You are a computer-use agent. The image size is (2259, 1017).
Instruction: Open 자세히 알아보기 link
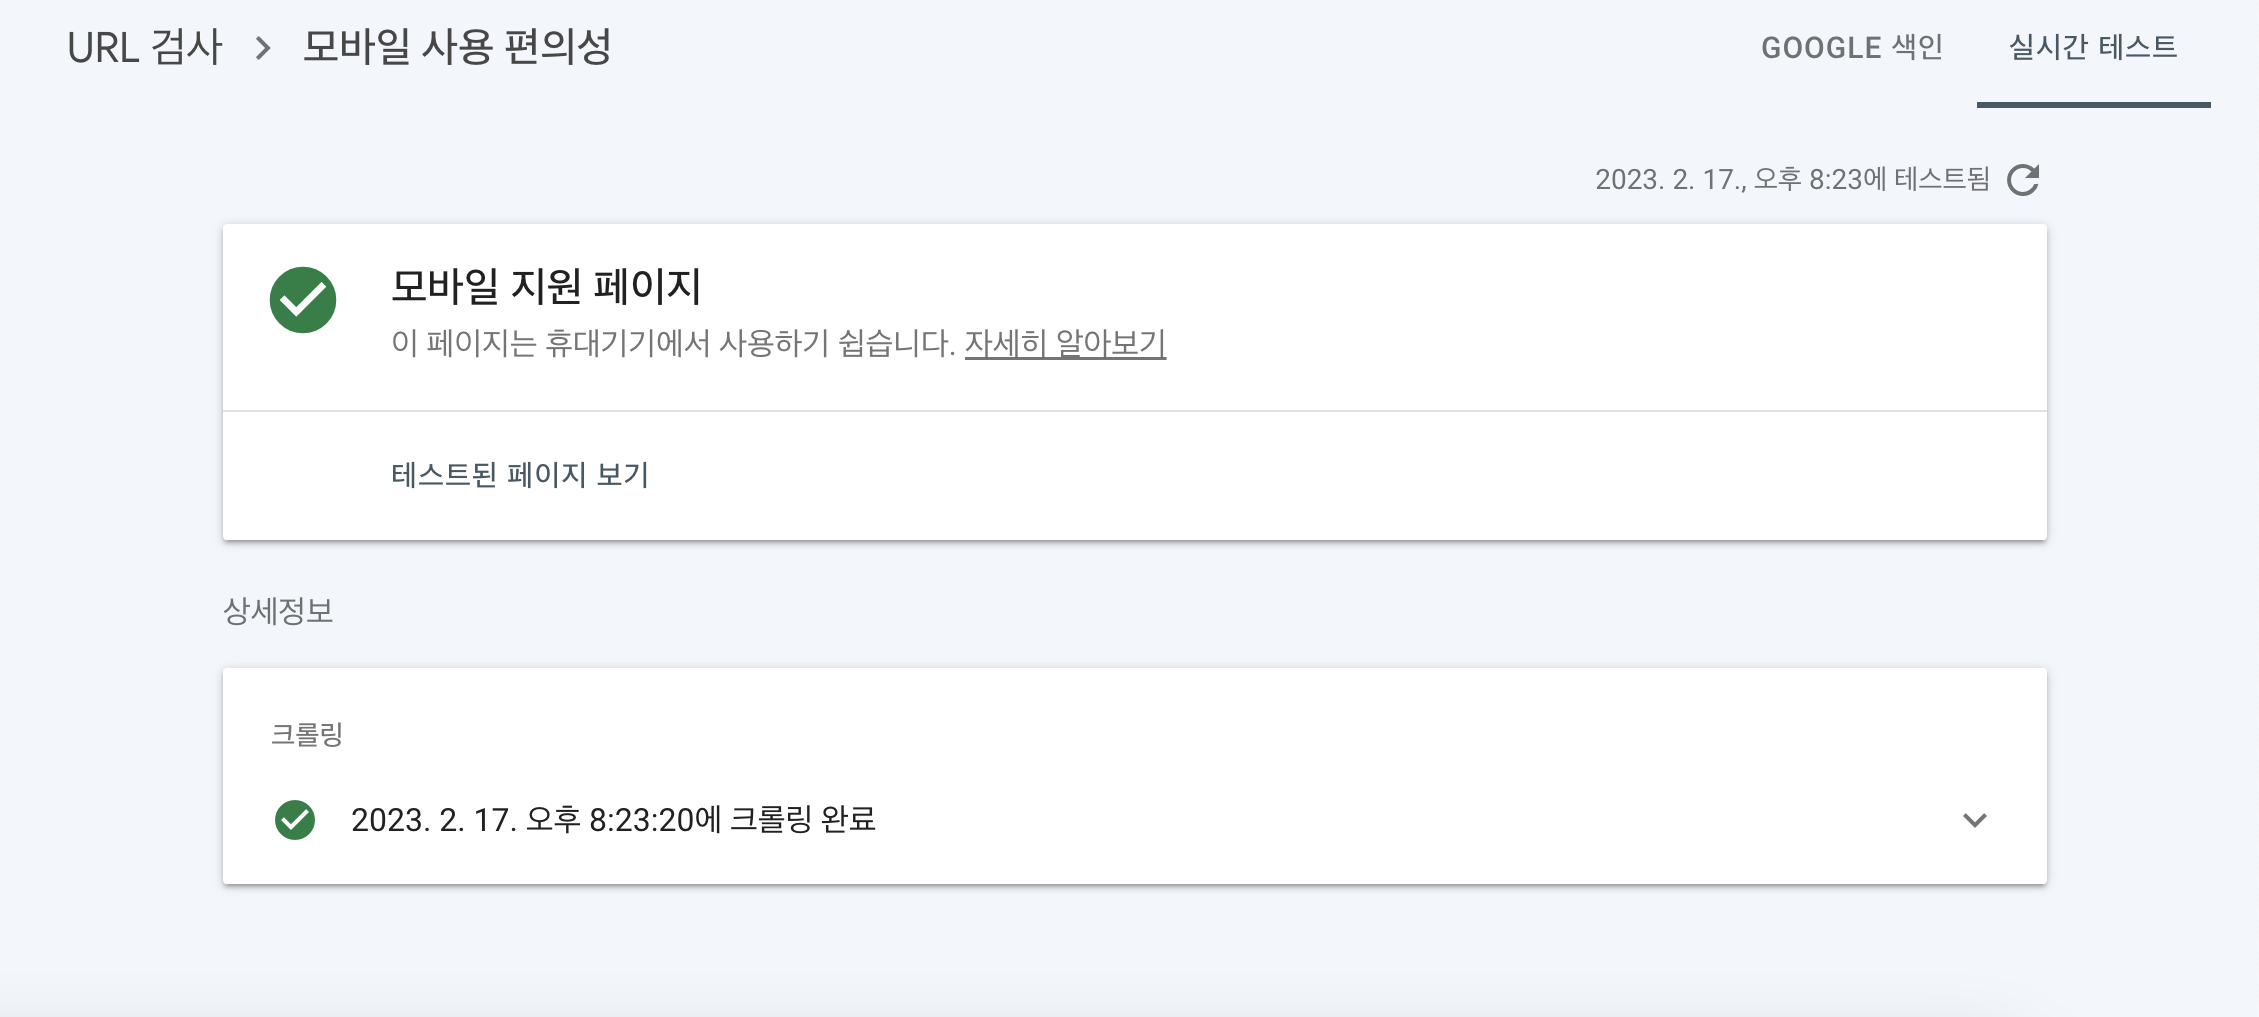coord(1065,345)
